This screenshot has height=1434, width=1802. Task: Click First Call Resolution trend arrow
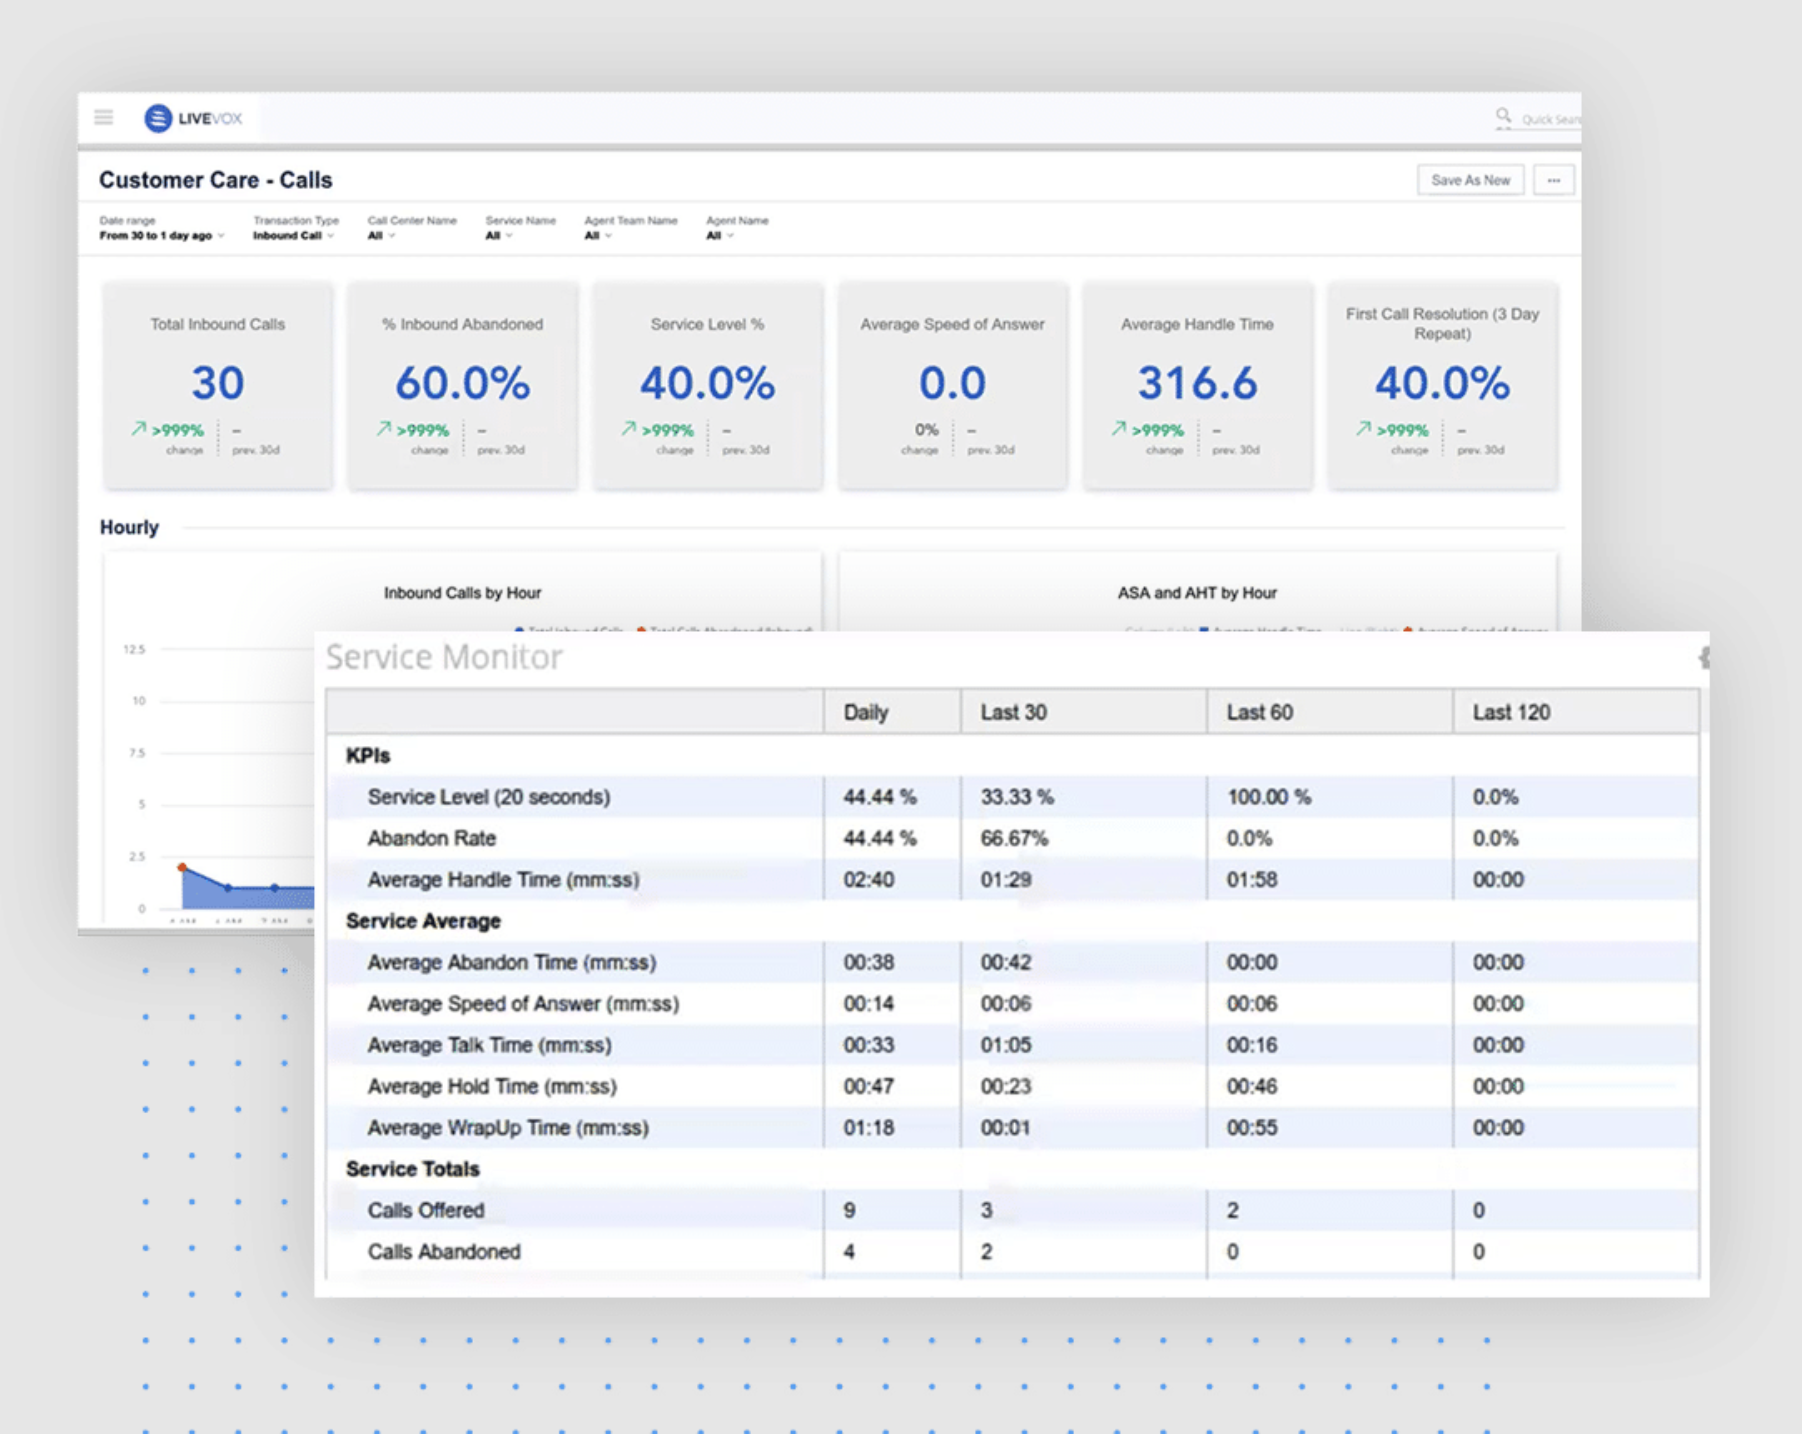(1363, 429)
